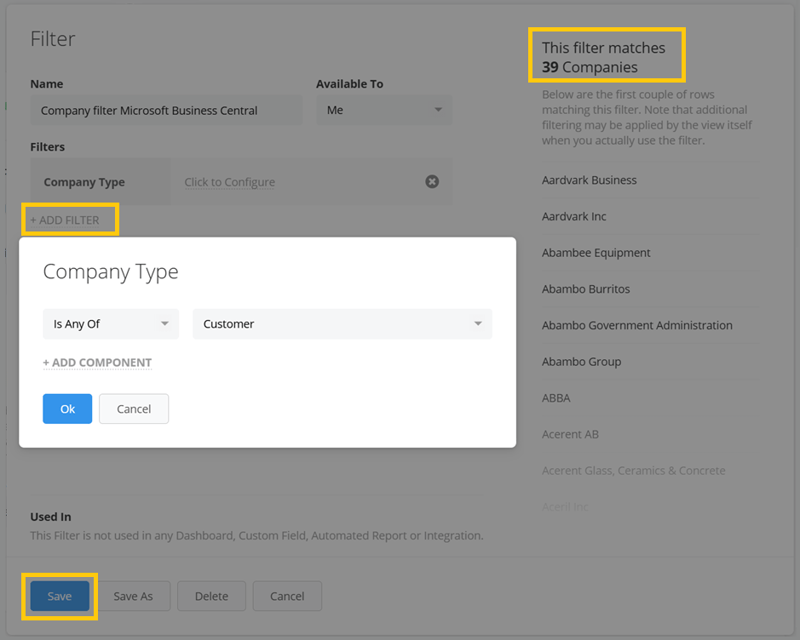Click to Configure the Company Type filter
The image size is (800, 640).
(230, 182)
